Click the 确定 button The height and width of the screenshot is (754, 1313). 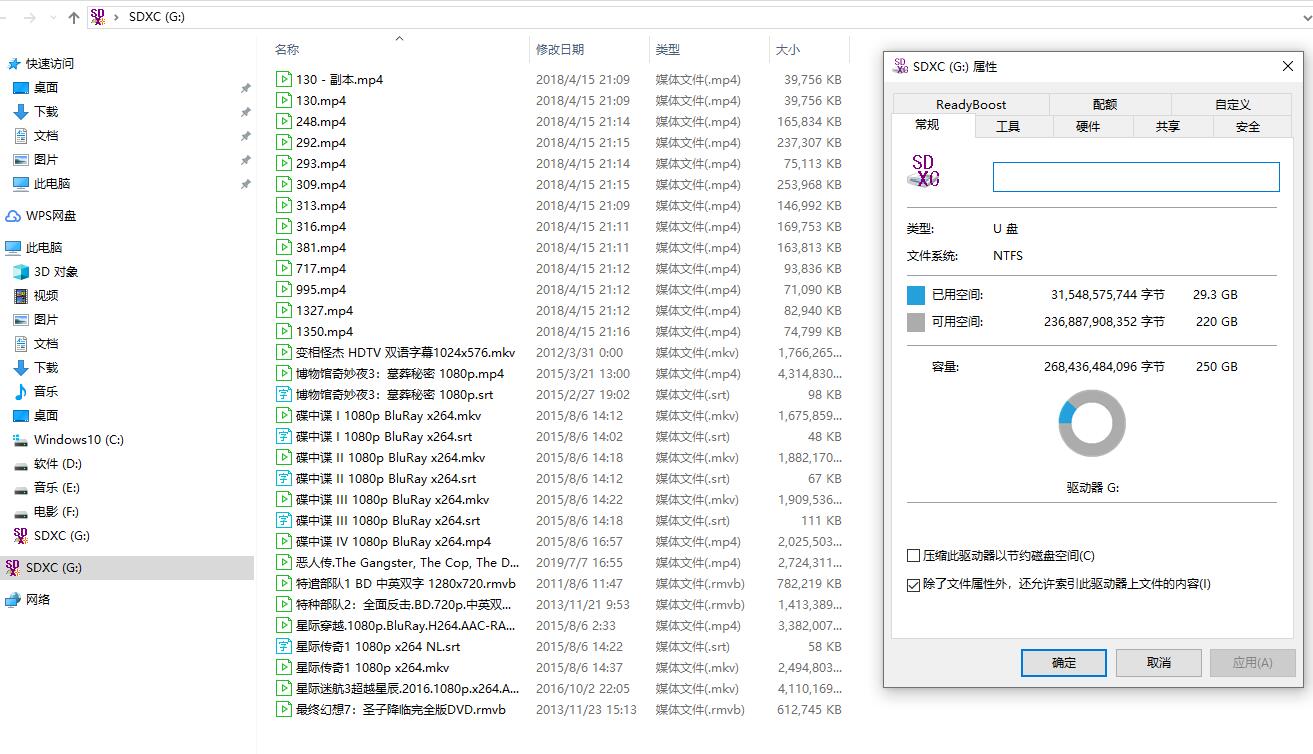pyautogui.click(x=1062, y=662)
